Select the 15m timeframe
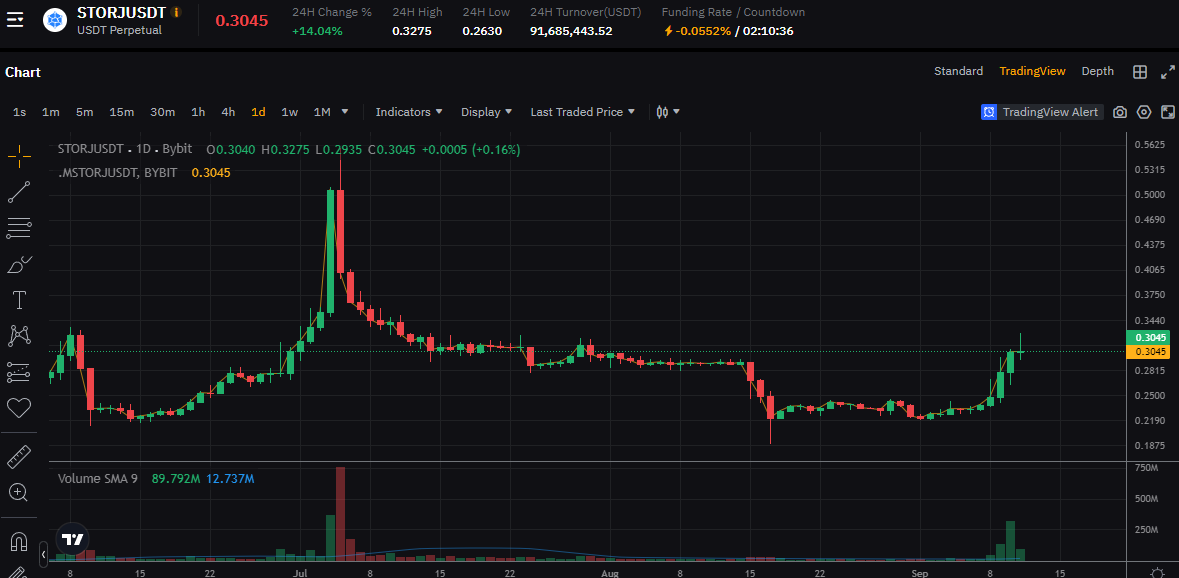Viewport: 1179px width, 578px height. [x=121, y=112]
